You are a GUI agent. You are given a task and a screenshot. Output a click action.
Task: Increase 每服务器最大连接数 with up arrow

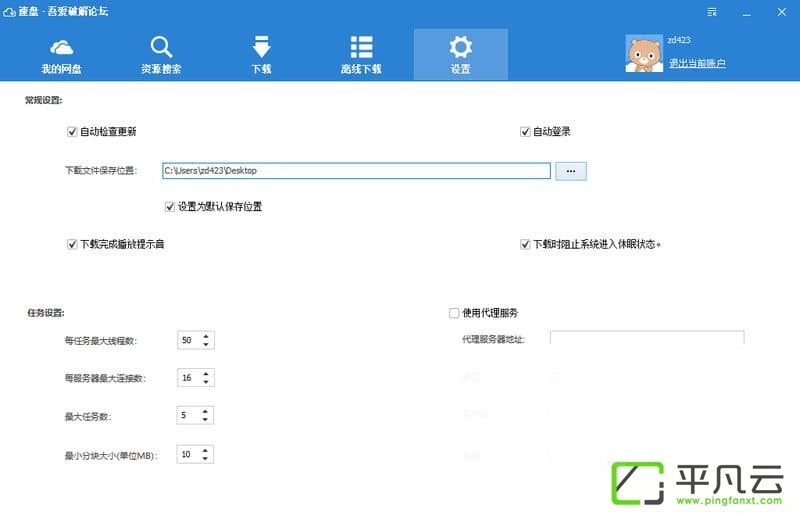coord(206,374)
